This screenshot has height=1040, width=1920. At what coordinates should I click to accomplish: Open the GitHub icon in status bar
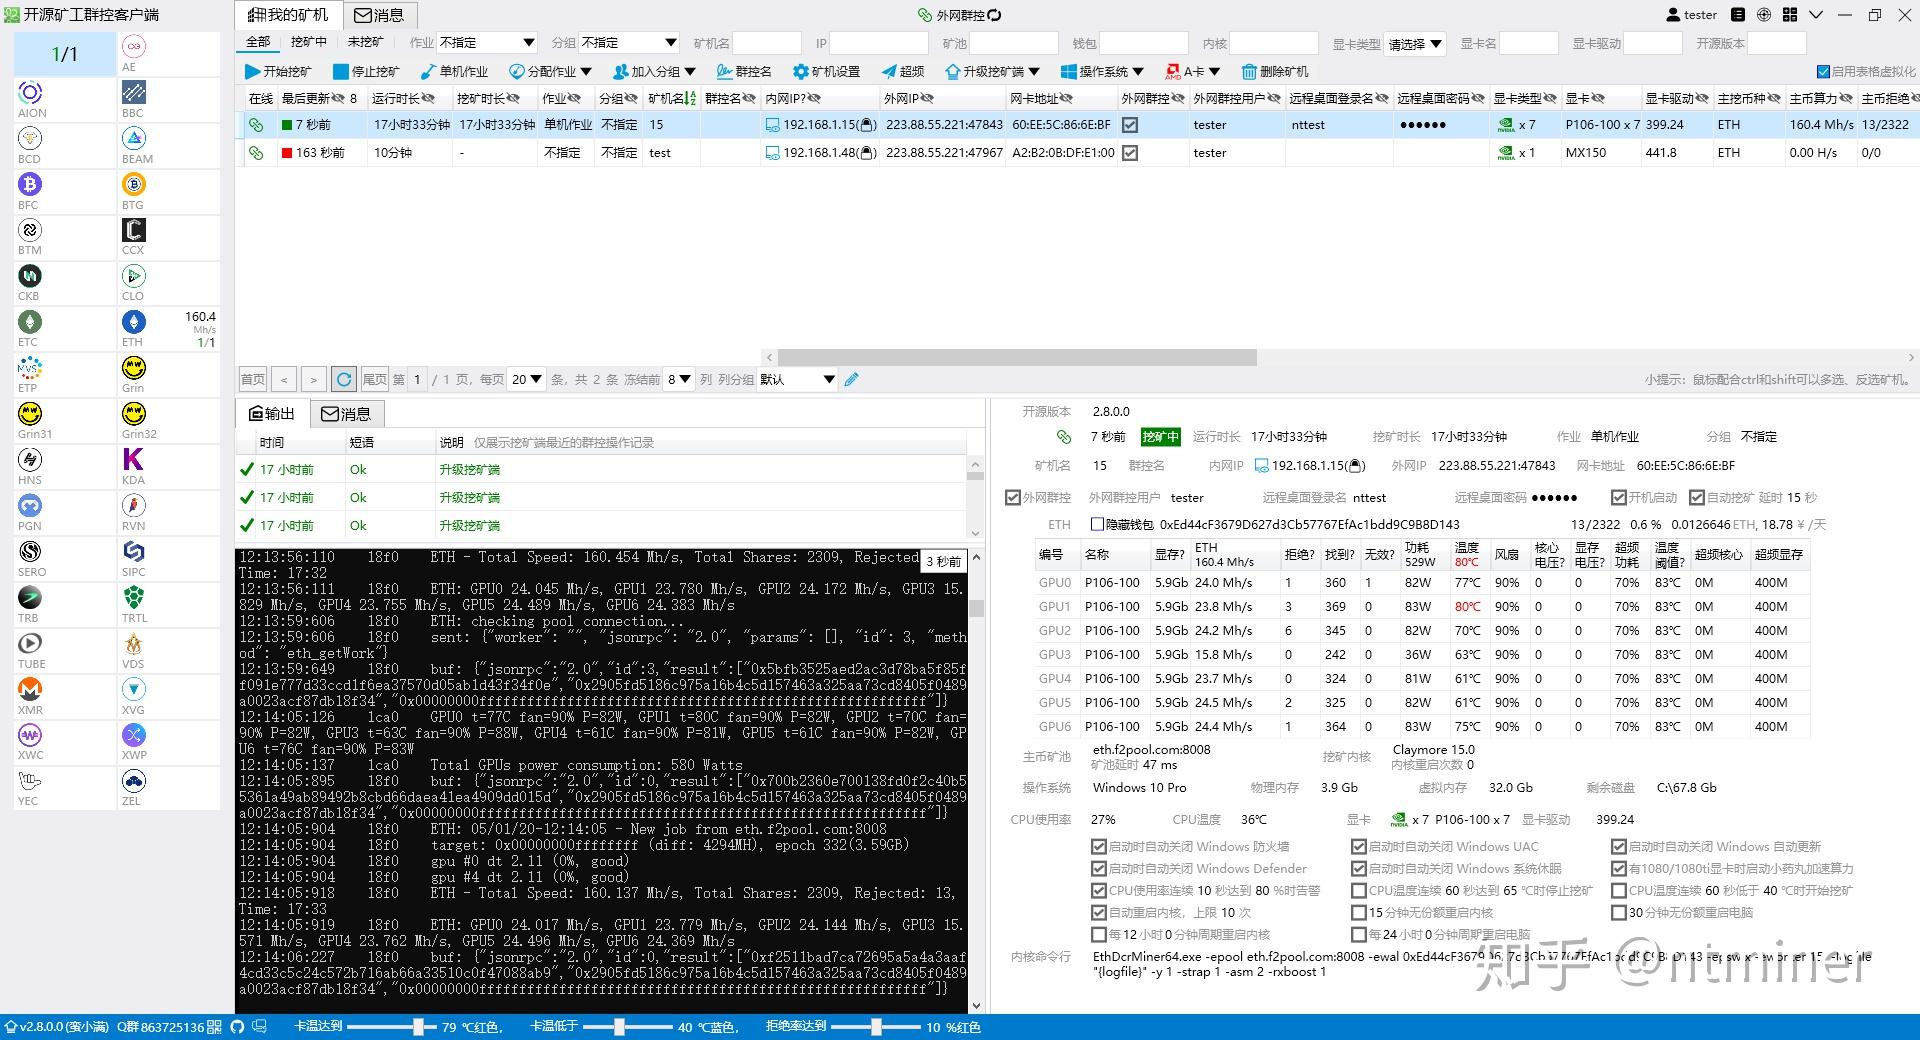237,1026
